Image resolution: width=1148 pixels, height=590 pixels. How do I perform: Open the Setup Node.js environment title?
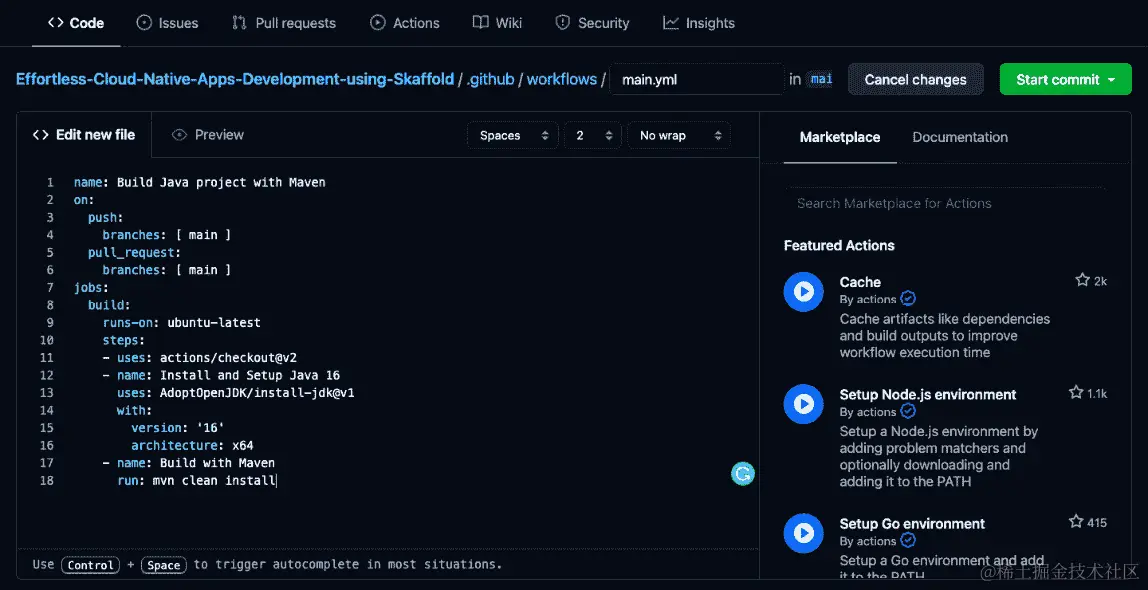click(928, 395)
